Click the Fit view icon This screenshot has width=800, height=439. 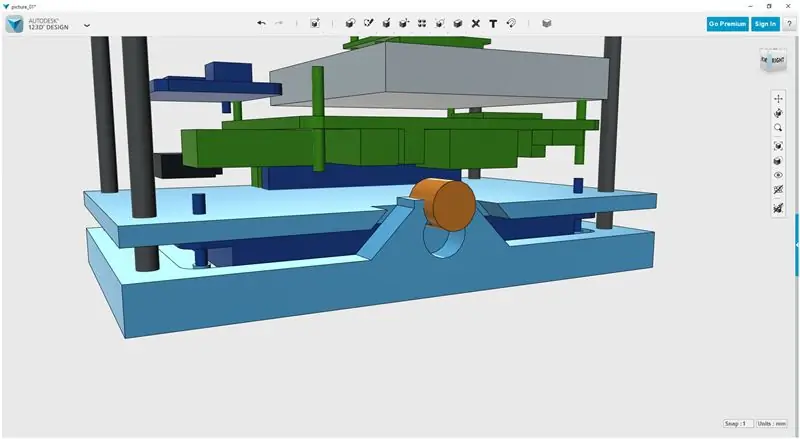[778, 147]
